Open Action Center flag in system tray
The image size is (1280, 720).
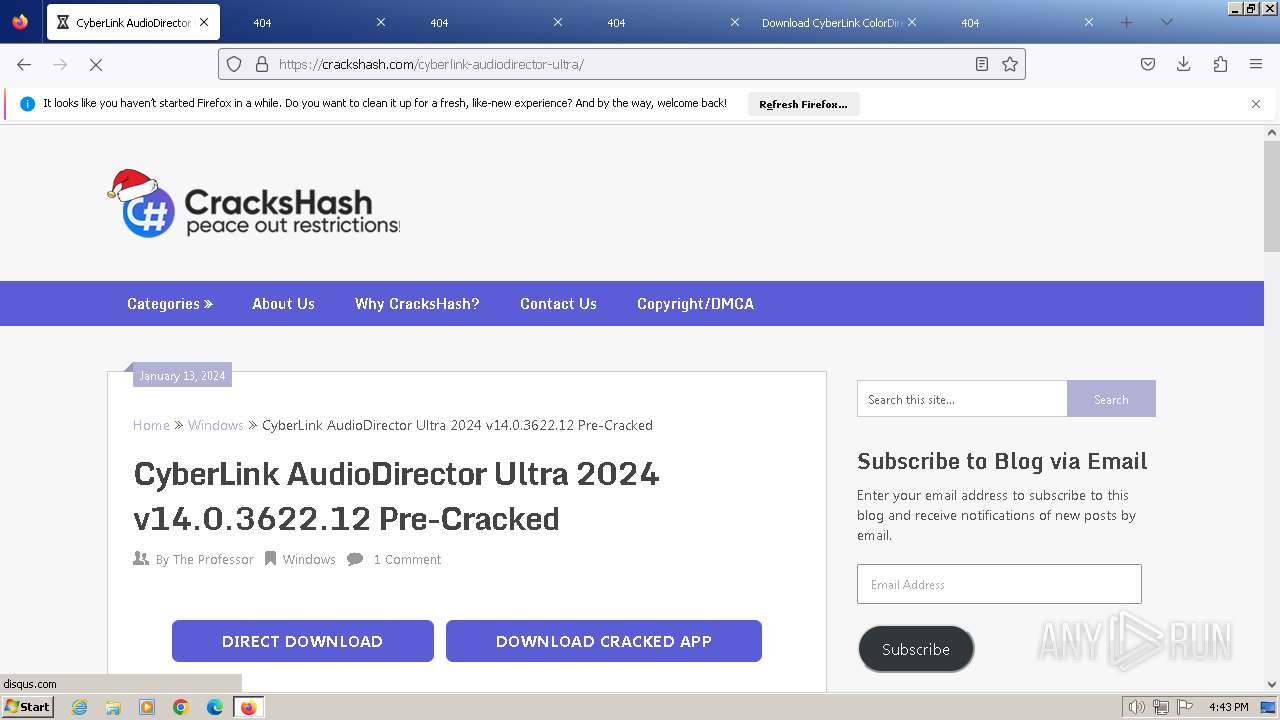click(x=1185, y=707)
